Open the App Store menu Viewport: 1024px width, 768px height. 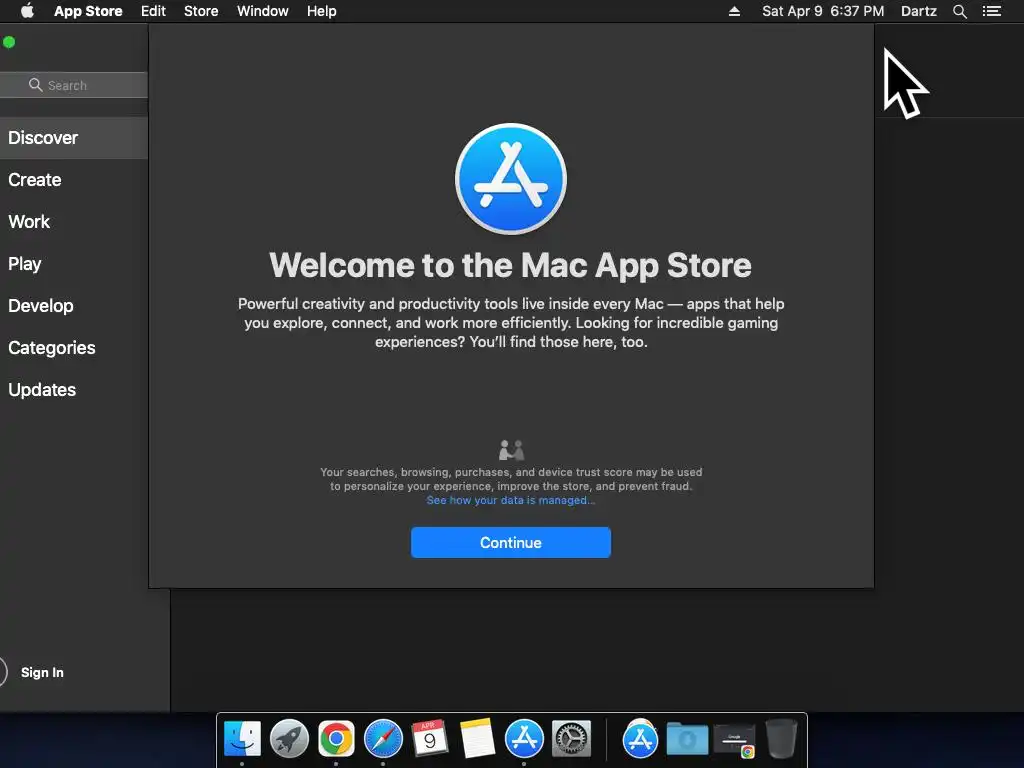tap(88, 11)
